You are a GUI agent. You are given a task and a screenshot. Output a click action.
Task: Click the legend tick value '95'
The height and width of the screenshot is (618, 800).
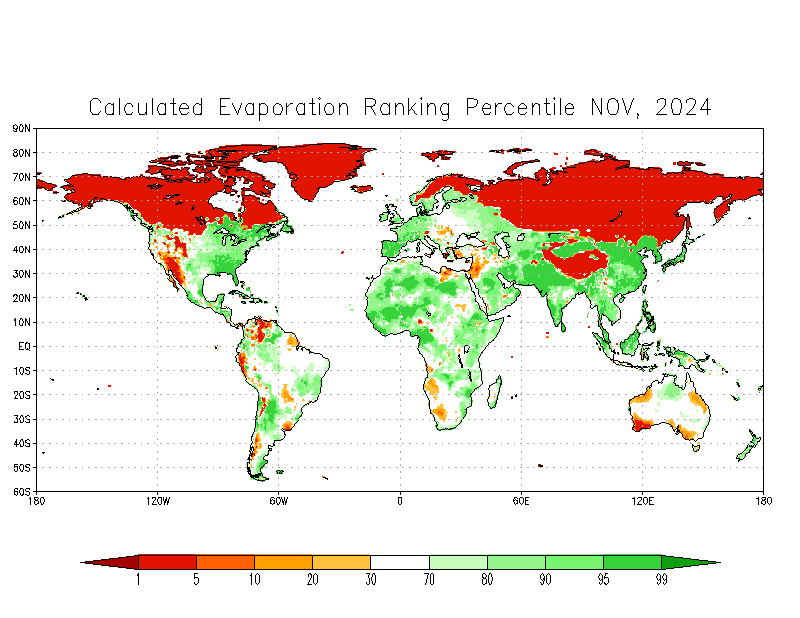point(604,580)
